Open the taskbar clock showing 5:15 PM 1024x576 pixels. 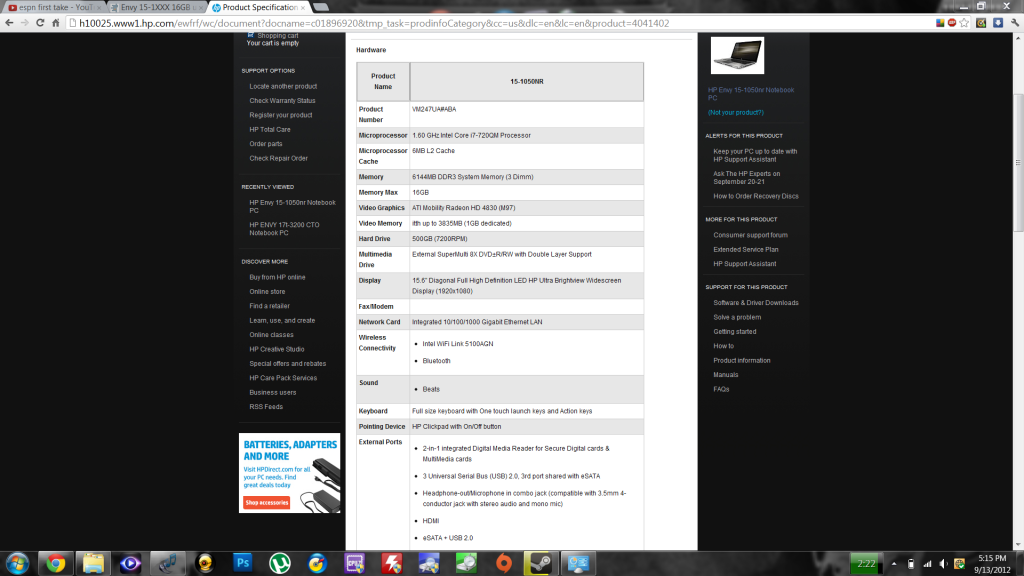point(992,564)
